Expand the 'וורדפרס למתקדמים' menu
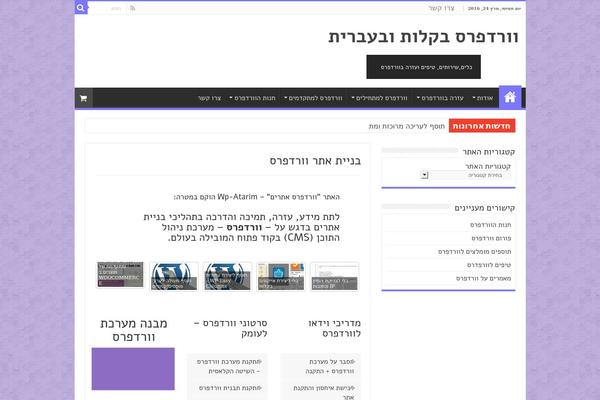 pos(313,98)
